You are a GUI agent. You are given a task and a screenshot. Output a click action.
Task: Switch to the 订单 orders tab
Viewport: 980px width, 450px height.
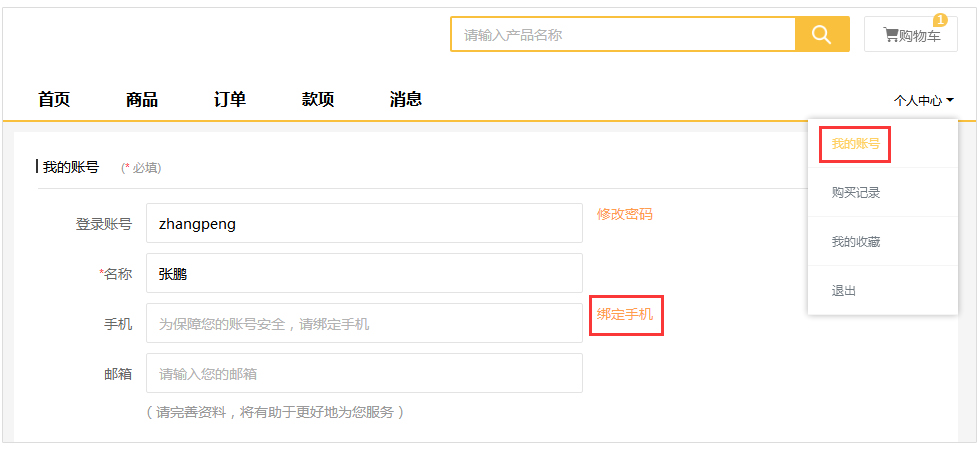click(230, 99)
